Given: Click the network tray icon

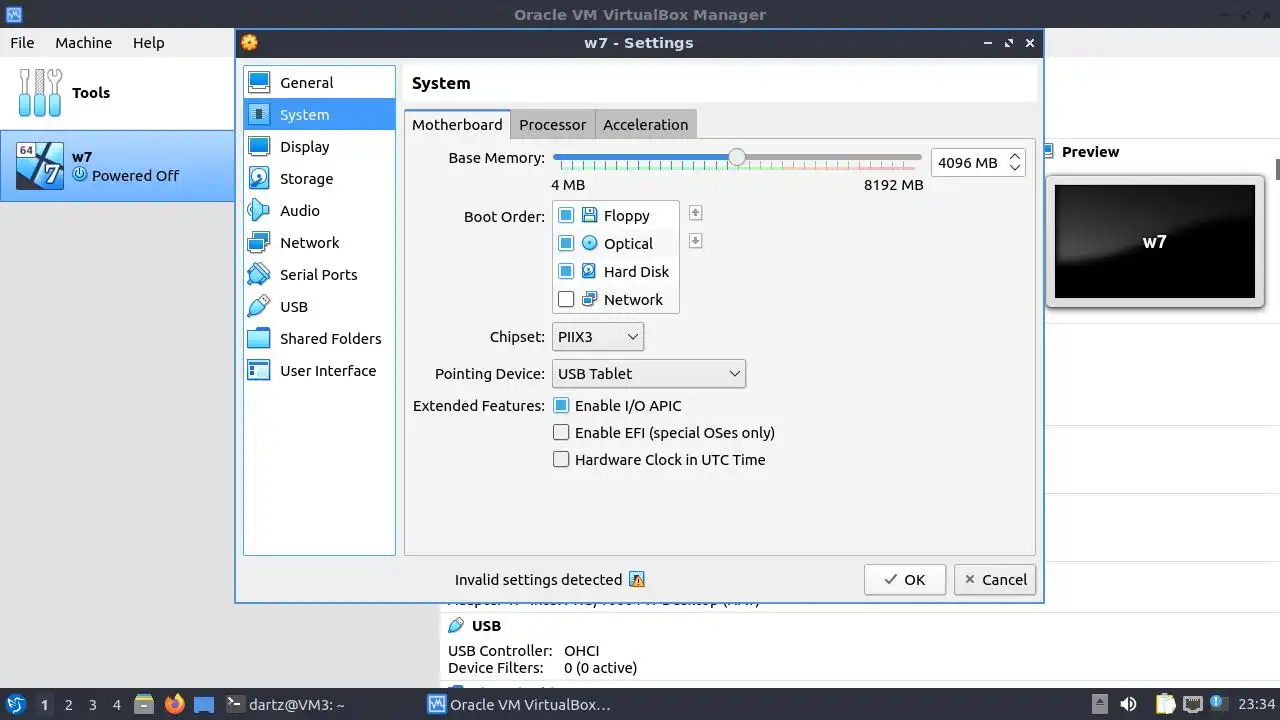Looking at the screenshot, I should (1192, 704).
